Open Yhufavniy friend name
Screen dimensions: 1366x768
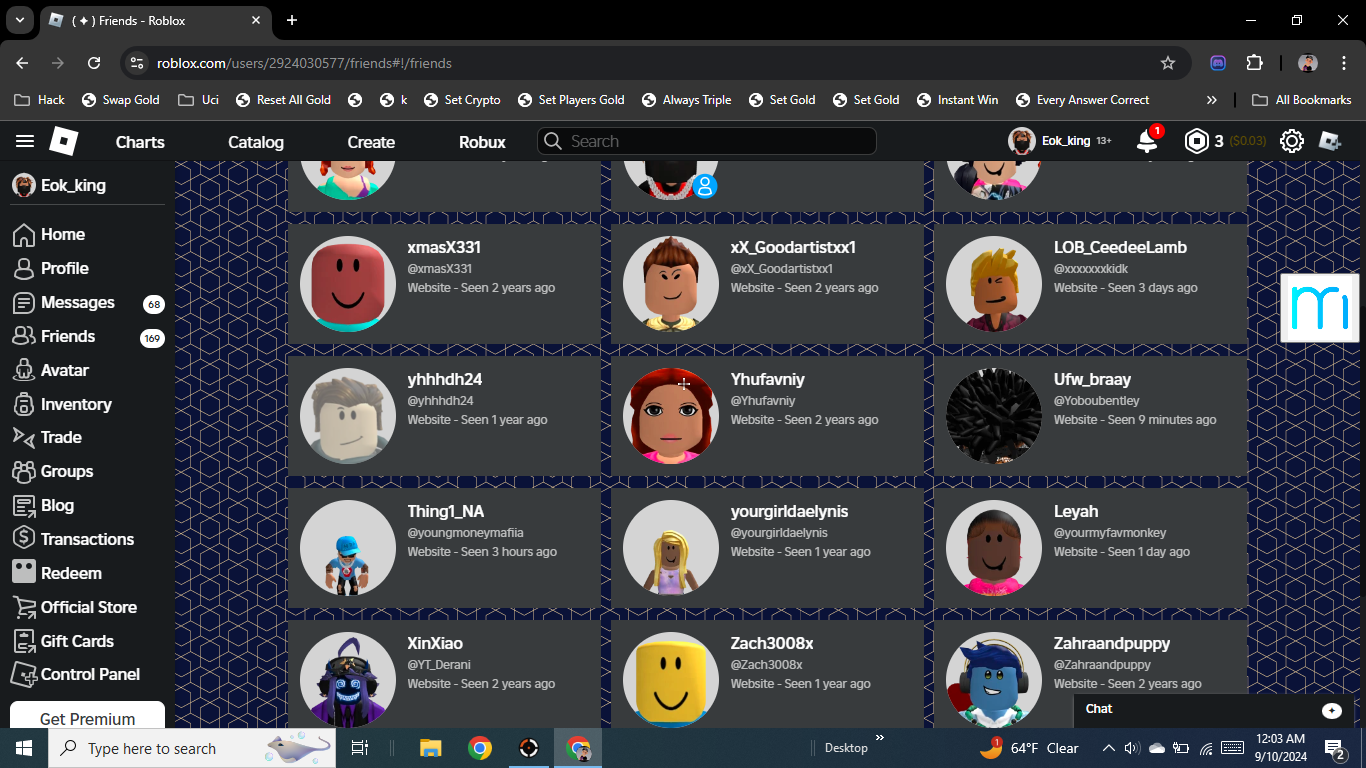click(x=767, y=379)
